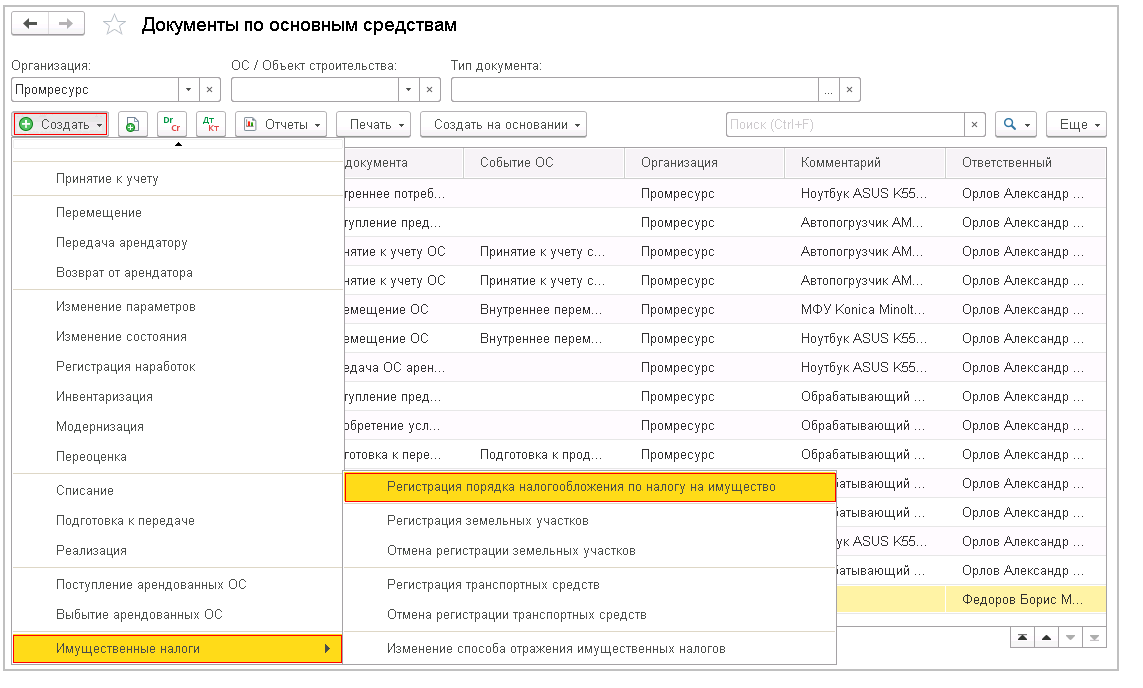Expand the Организация dropdown list
Image resolution: width=1143 pixels, height=688 pixels.
pyautogui.click(x=188, y=90)
